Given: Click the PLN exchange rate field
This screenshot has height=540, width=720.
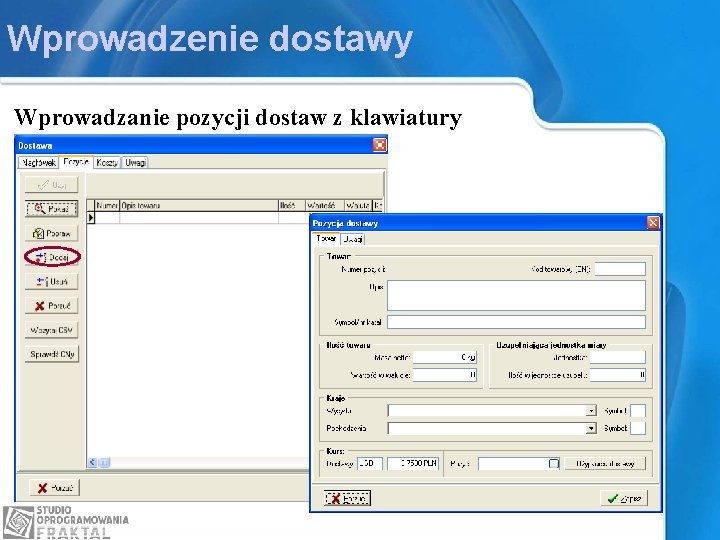Looking at the screenshot, I should pos(413,463).
